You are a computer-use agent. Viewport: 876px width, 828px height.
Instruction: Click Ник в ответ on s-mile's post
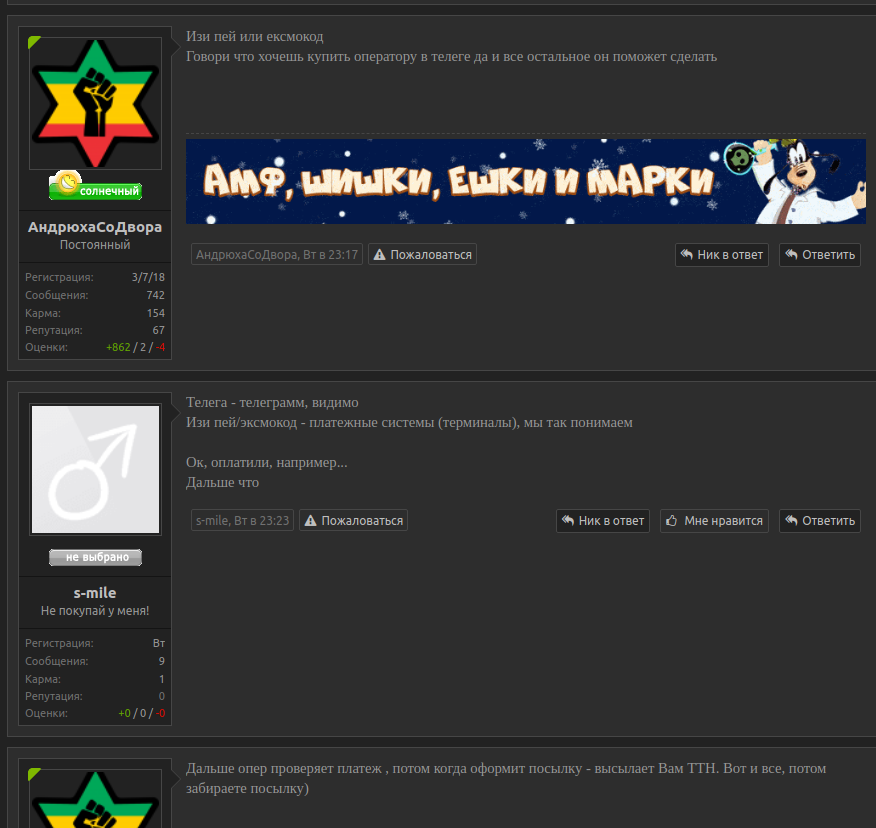(603, 521)
